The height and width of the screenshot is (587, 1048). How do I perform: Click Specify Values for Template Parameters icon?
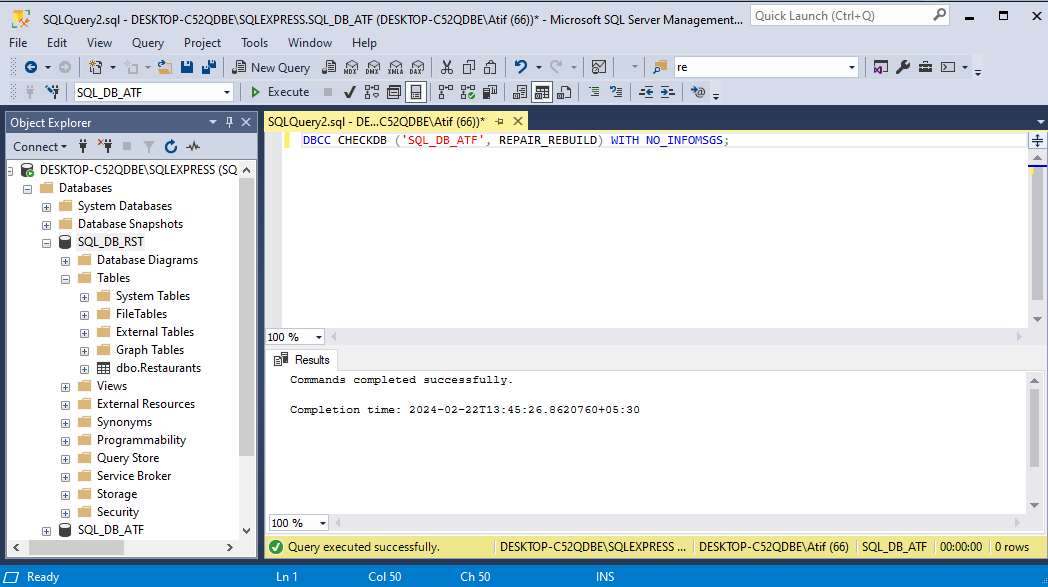tap(698, 92)
